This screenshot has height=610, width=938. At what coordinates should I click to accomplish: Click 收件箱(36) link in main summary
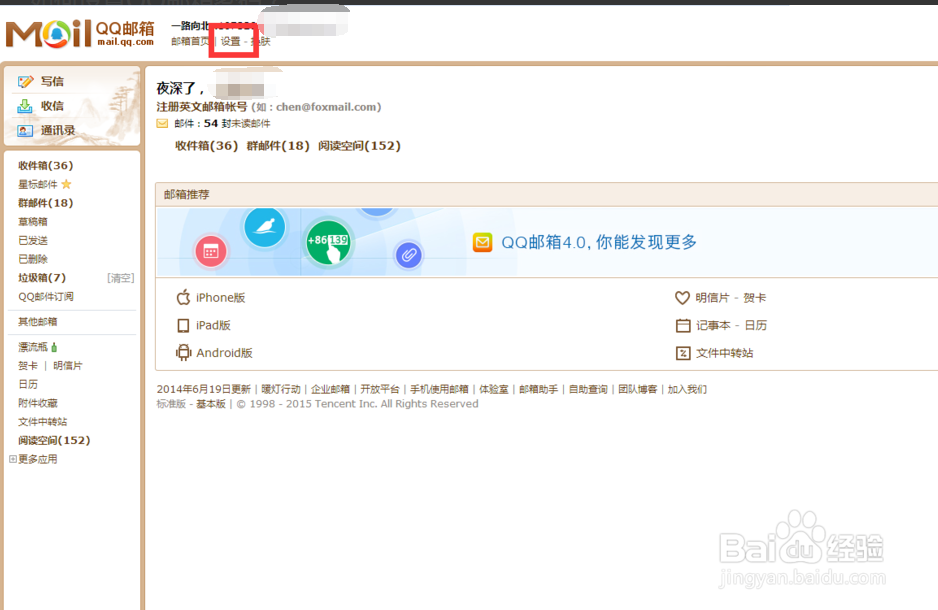pos(206,145)
